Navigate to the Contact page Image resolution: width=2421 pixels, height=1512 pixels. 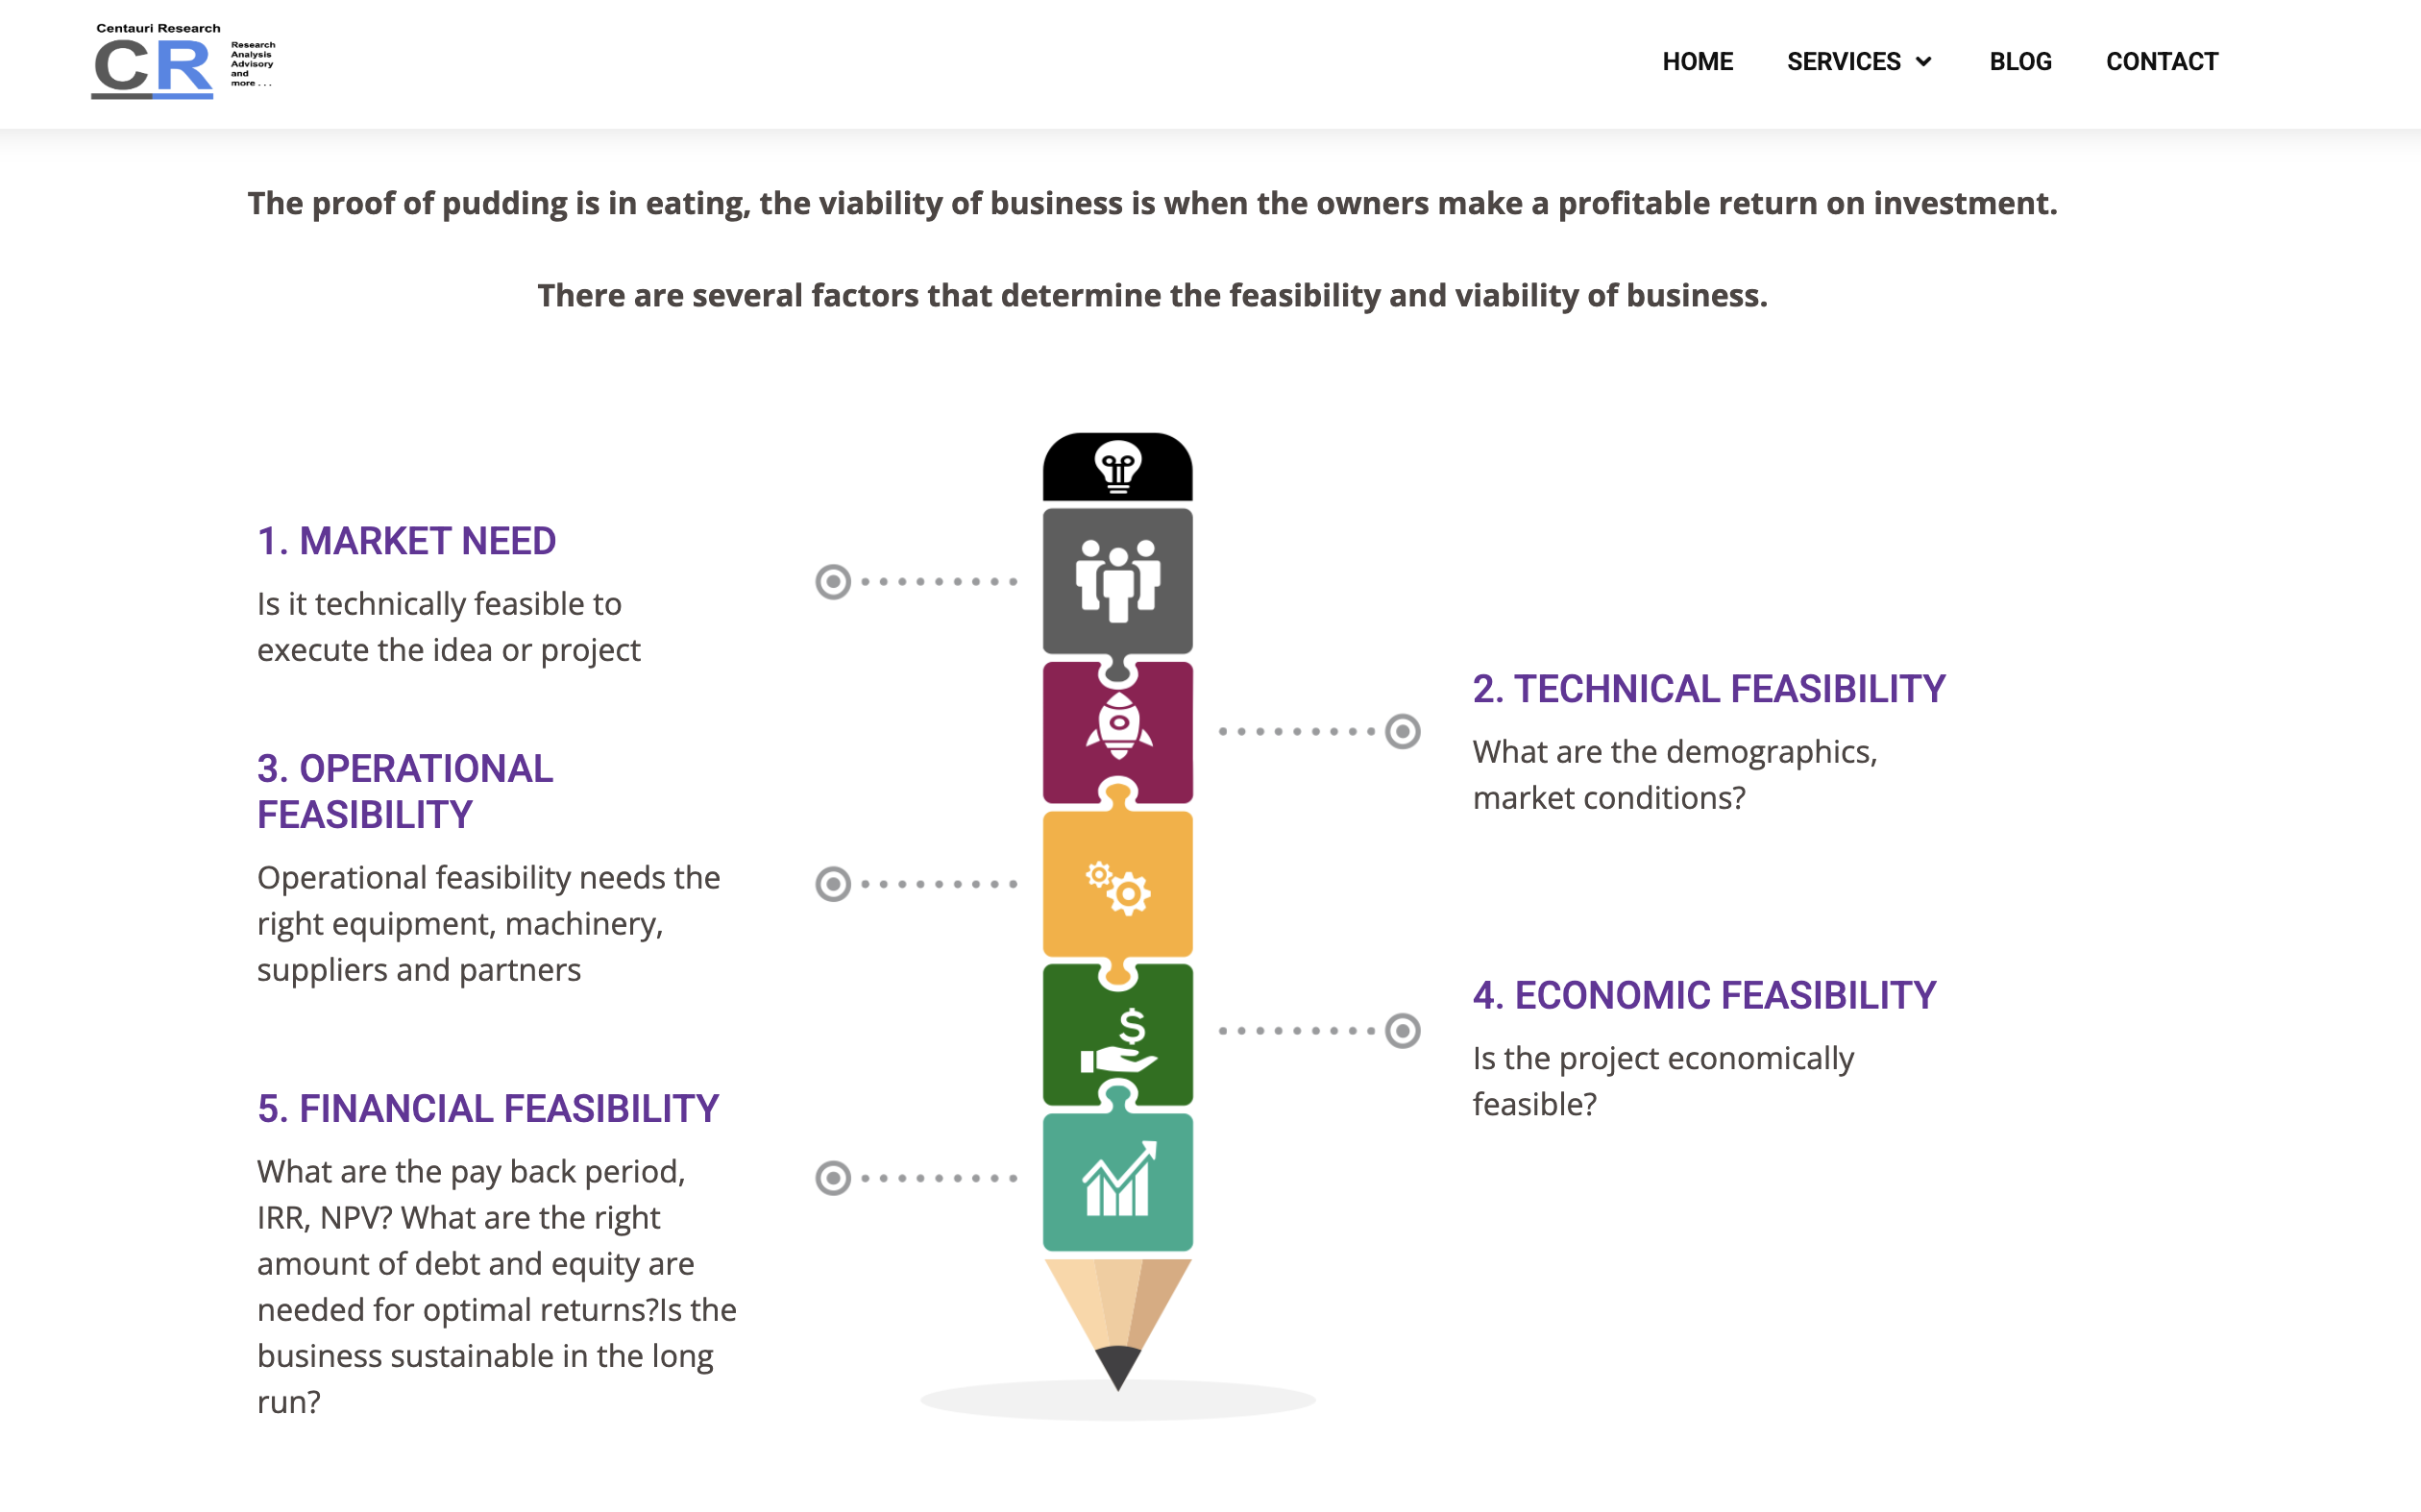point(2161,62)
